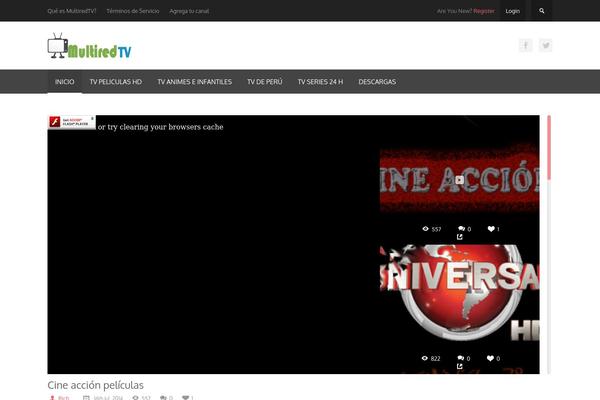The width and height of the screenshot is (600, 400).
Task: Click the comments icon under Universal thumbnail
Action: (461, 358)
